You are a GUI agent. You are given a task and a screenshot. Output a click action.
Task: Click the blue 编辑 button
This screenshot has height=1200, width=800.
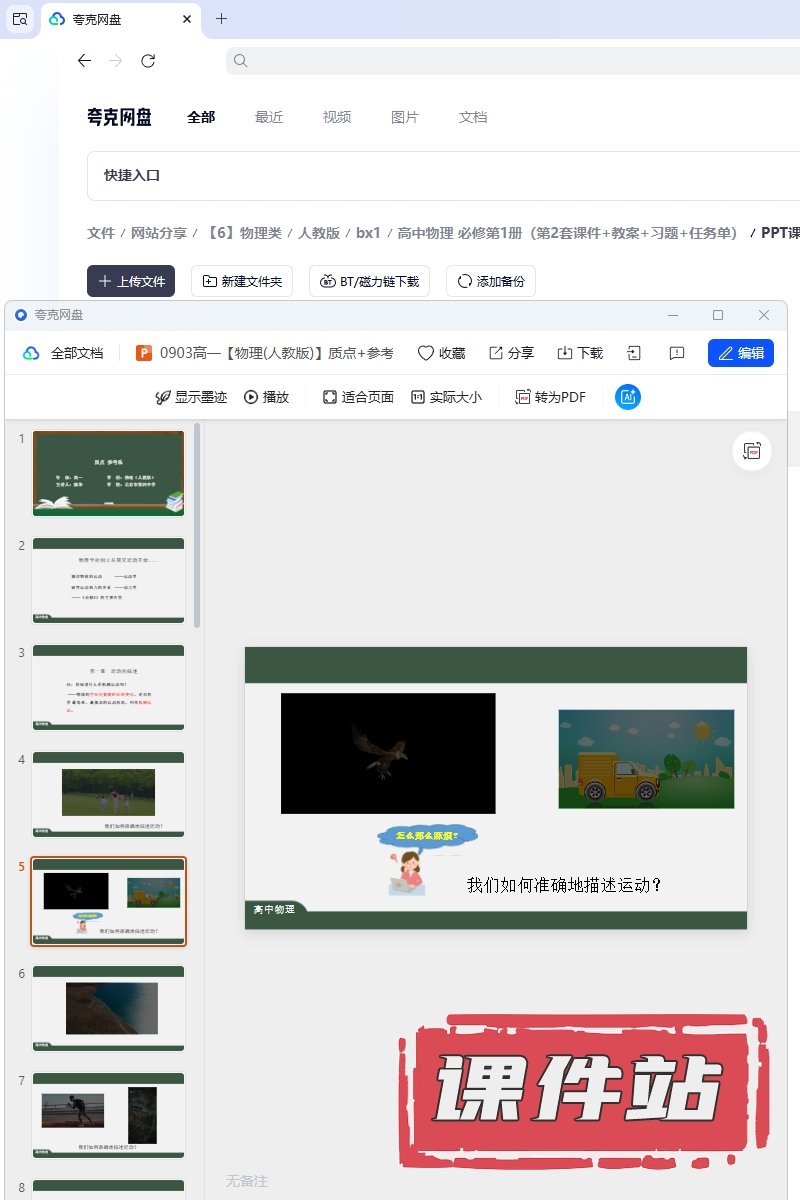(x=741, y=353)
